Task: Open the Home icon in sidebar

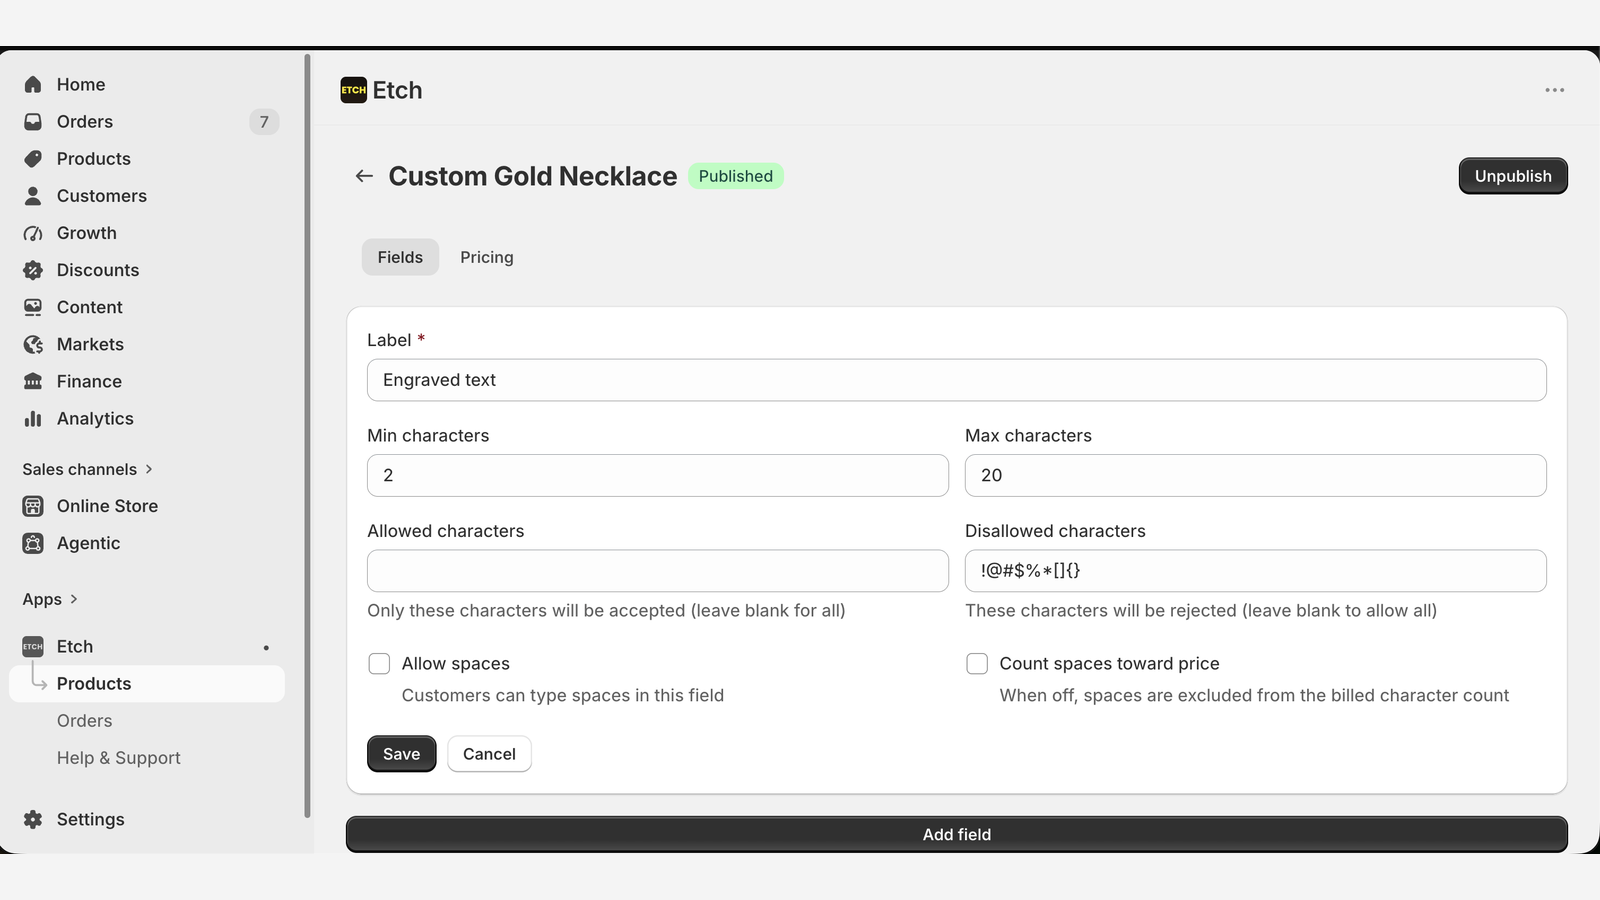Action: tap(33, 85)
